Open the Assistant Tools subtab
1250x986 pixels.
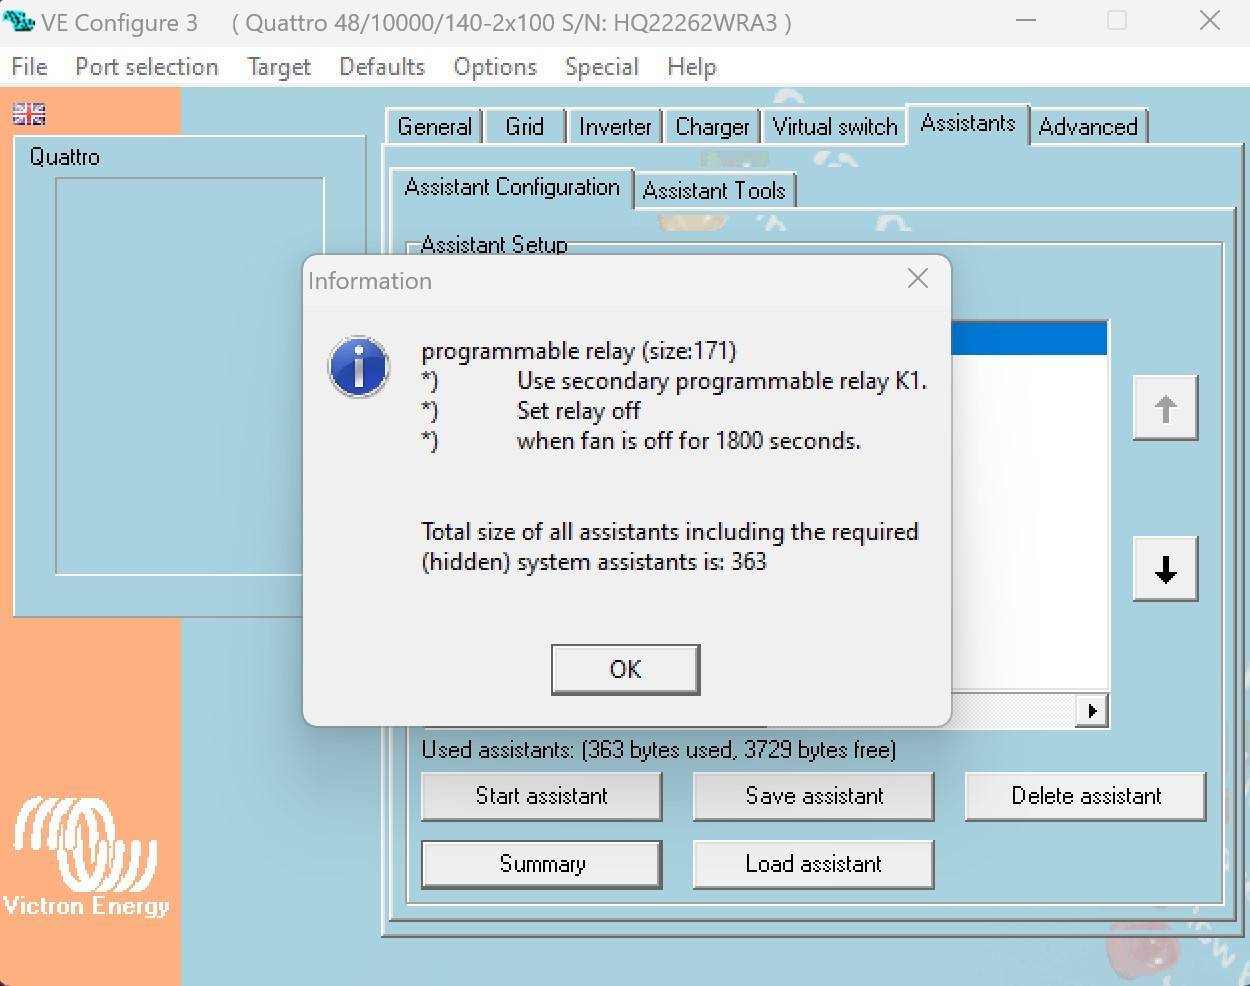pyautogui.click(x=714, y=190)
